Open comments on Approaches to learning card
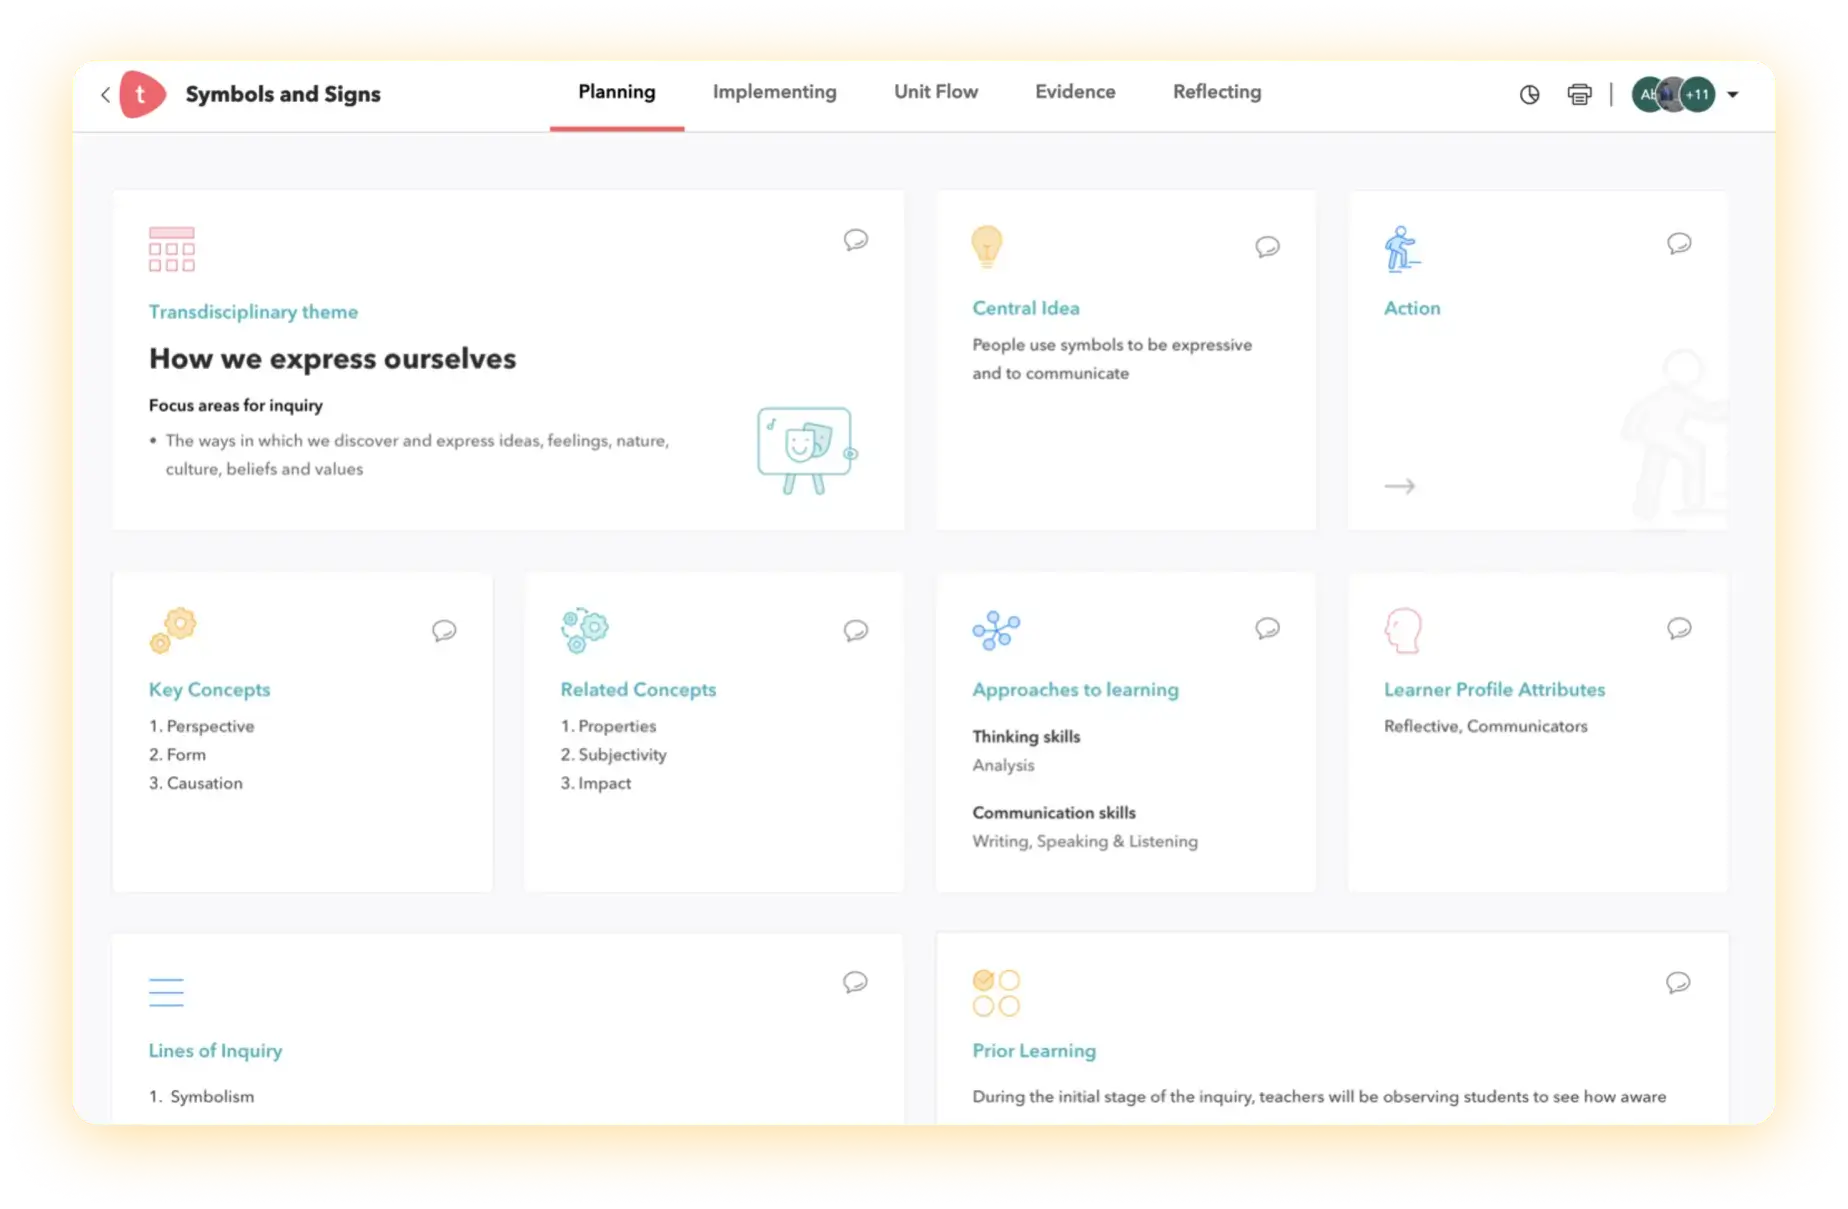Image resolution: width=1848 pixels, height=1209 pixels. coord(1267,628)
